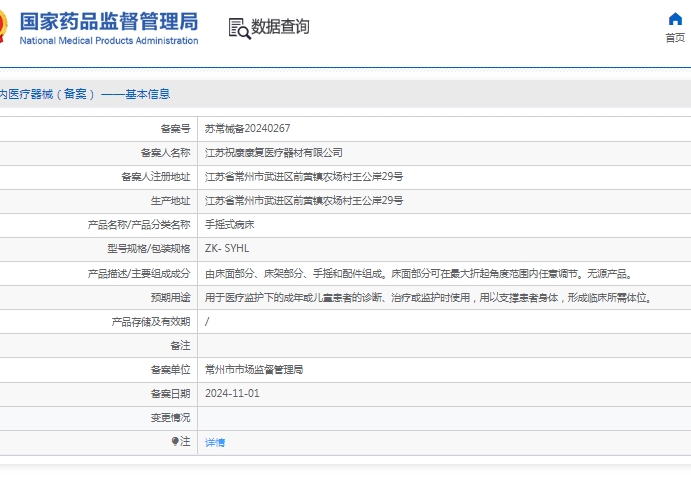Click the 变更情况 label

(x=171, y=418)
